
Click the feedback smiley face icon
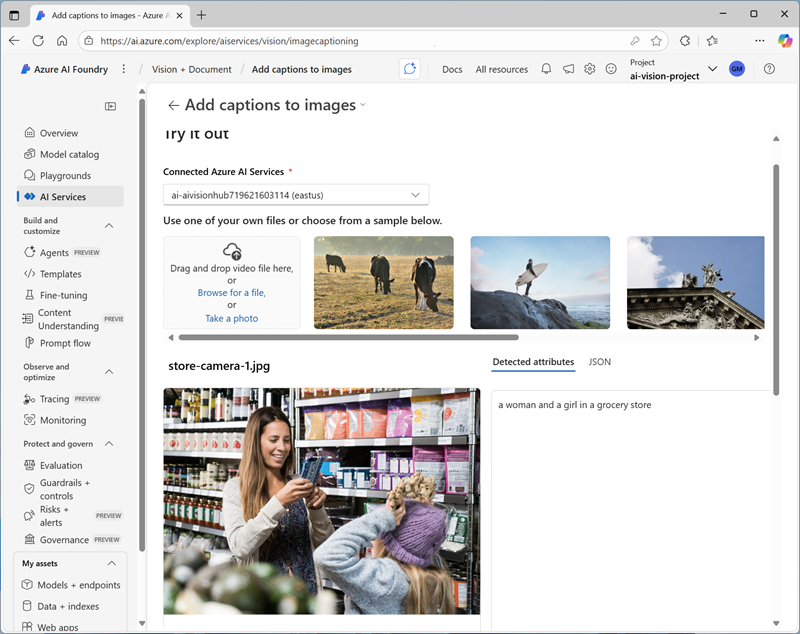(x=611, y=69)
